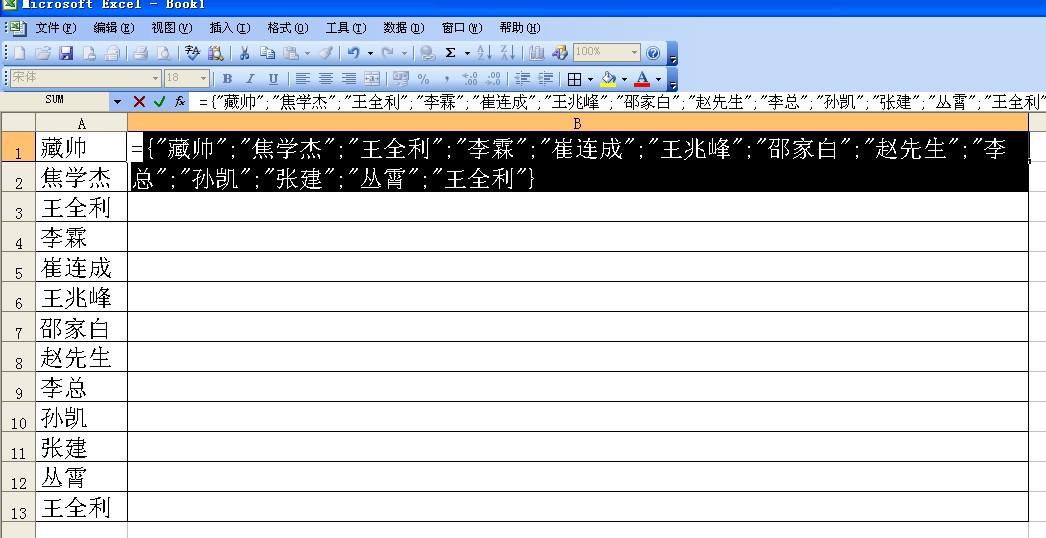Apply comma style format
Viewport: 1046px width, 538px height.
[446, 79]
